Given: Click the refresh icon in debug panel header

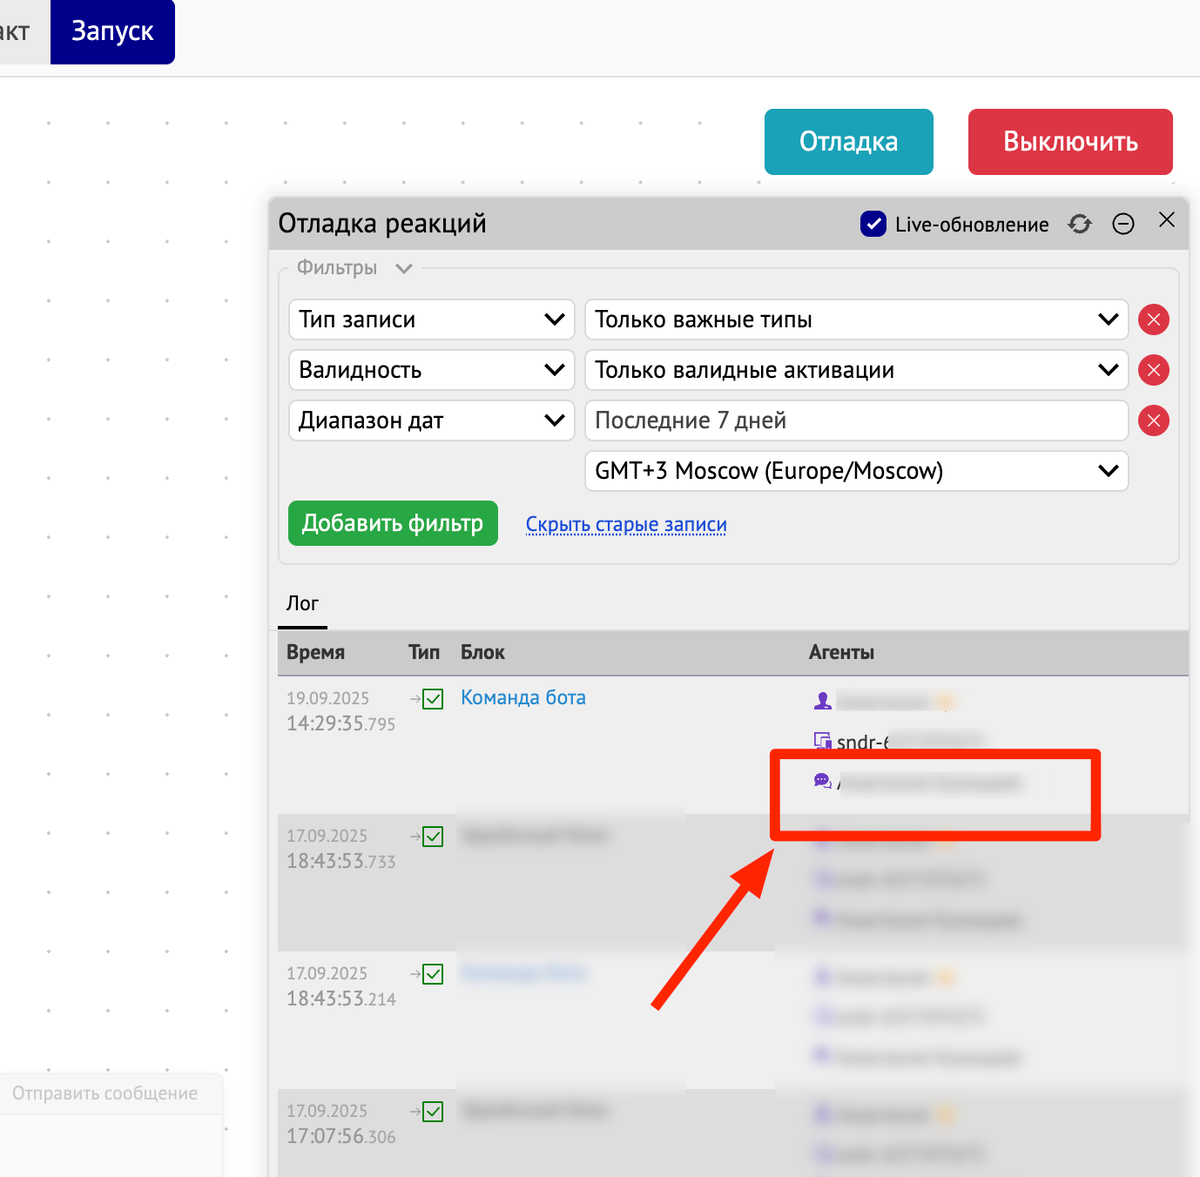Looking at the screenshot, I should tap(1080, 224).
